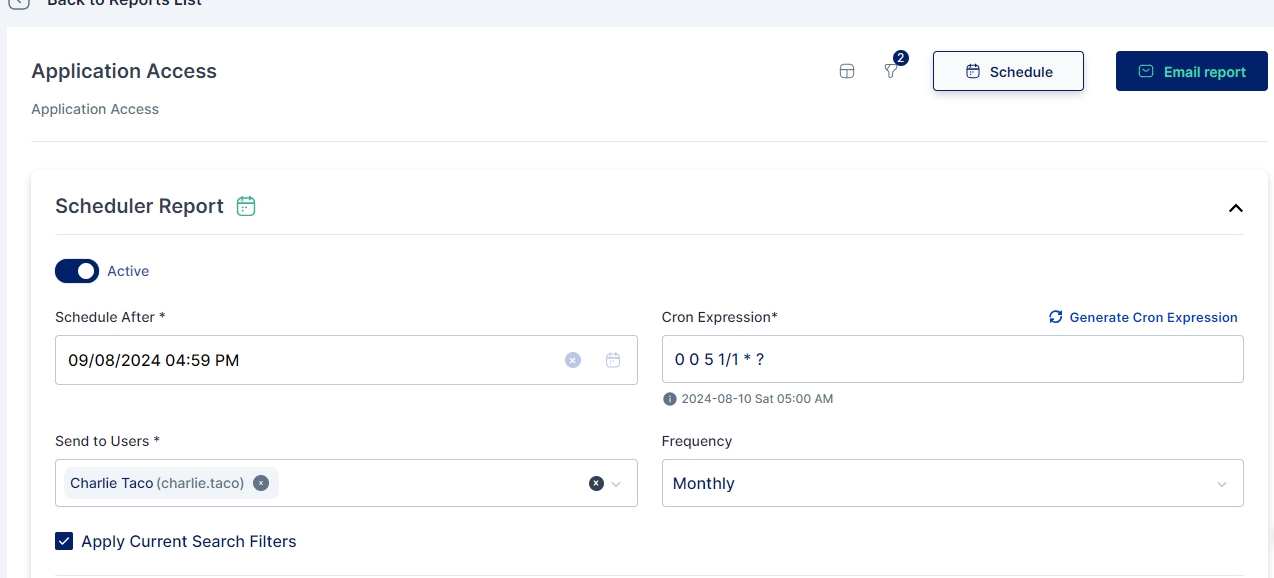The image size is (1274, 578).
Task: Click Generate Cron Expression link
Action: 1143,317
